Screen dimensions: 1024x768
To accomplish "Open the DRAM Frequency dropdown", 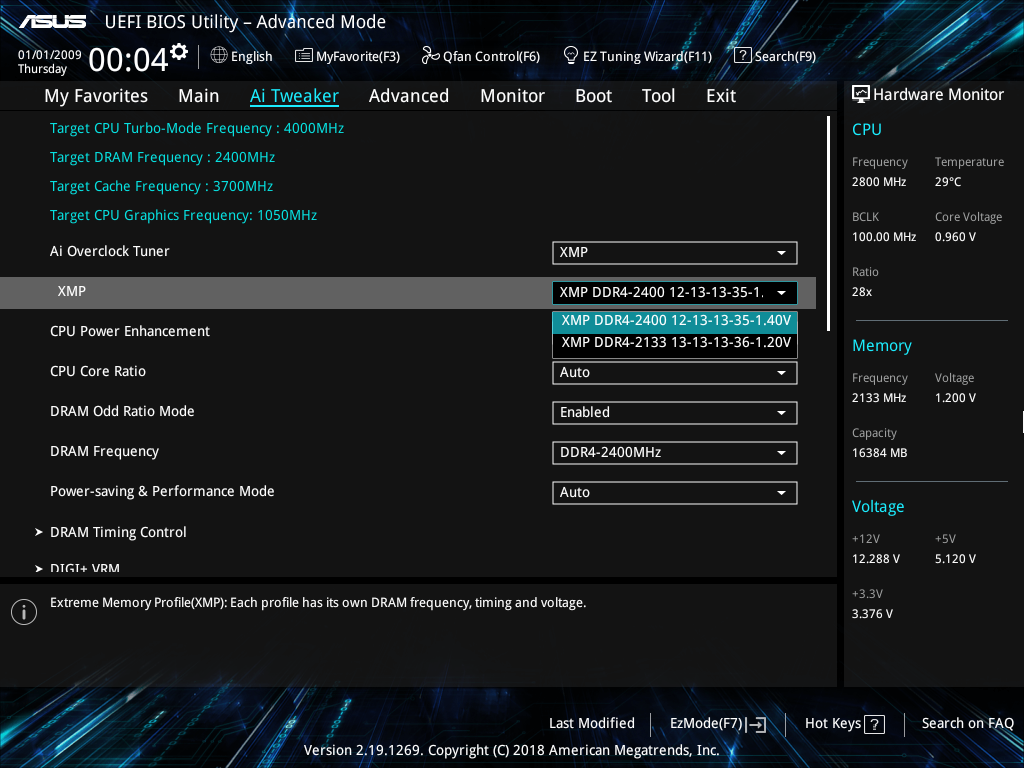I will [x=675, y=453].
